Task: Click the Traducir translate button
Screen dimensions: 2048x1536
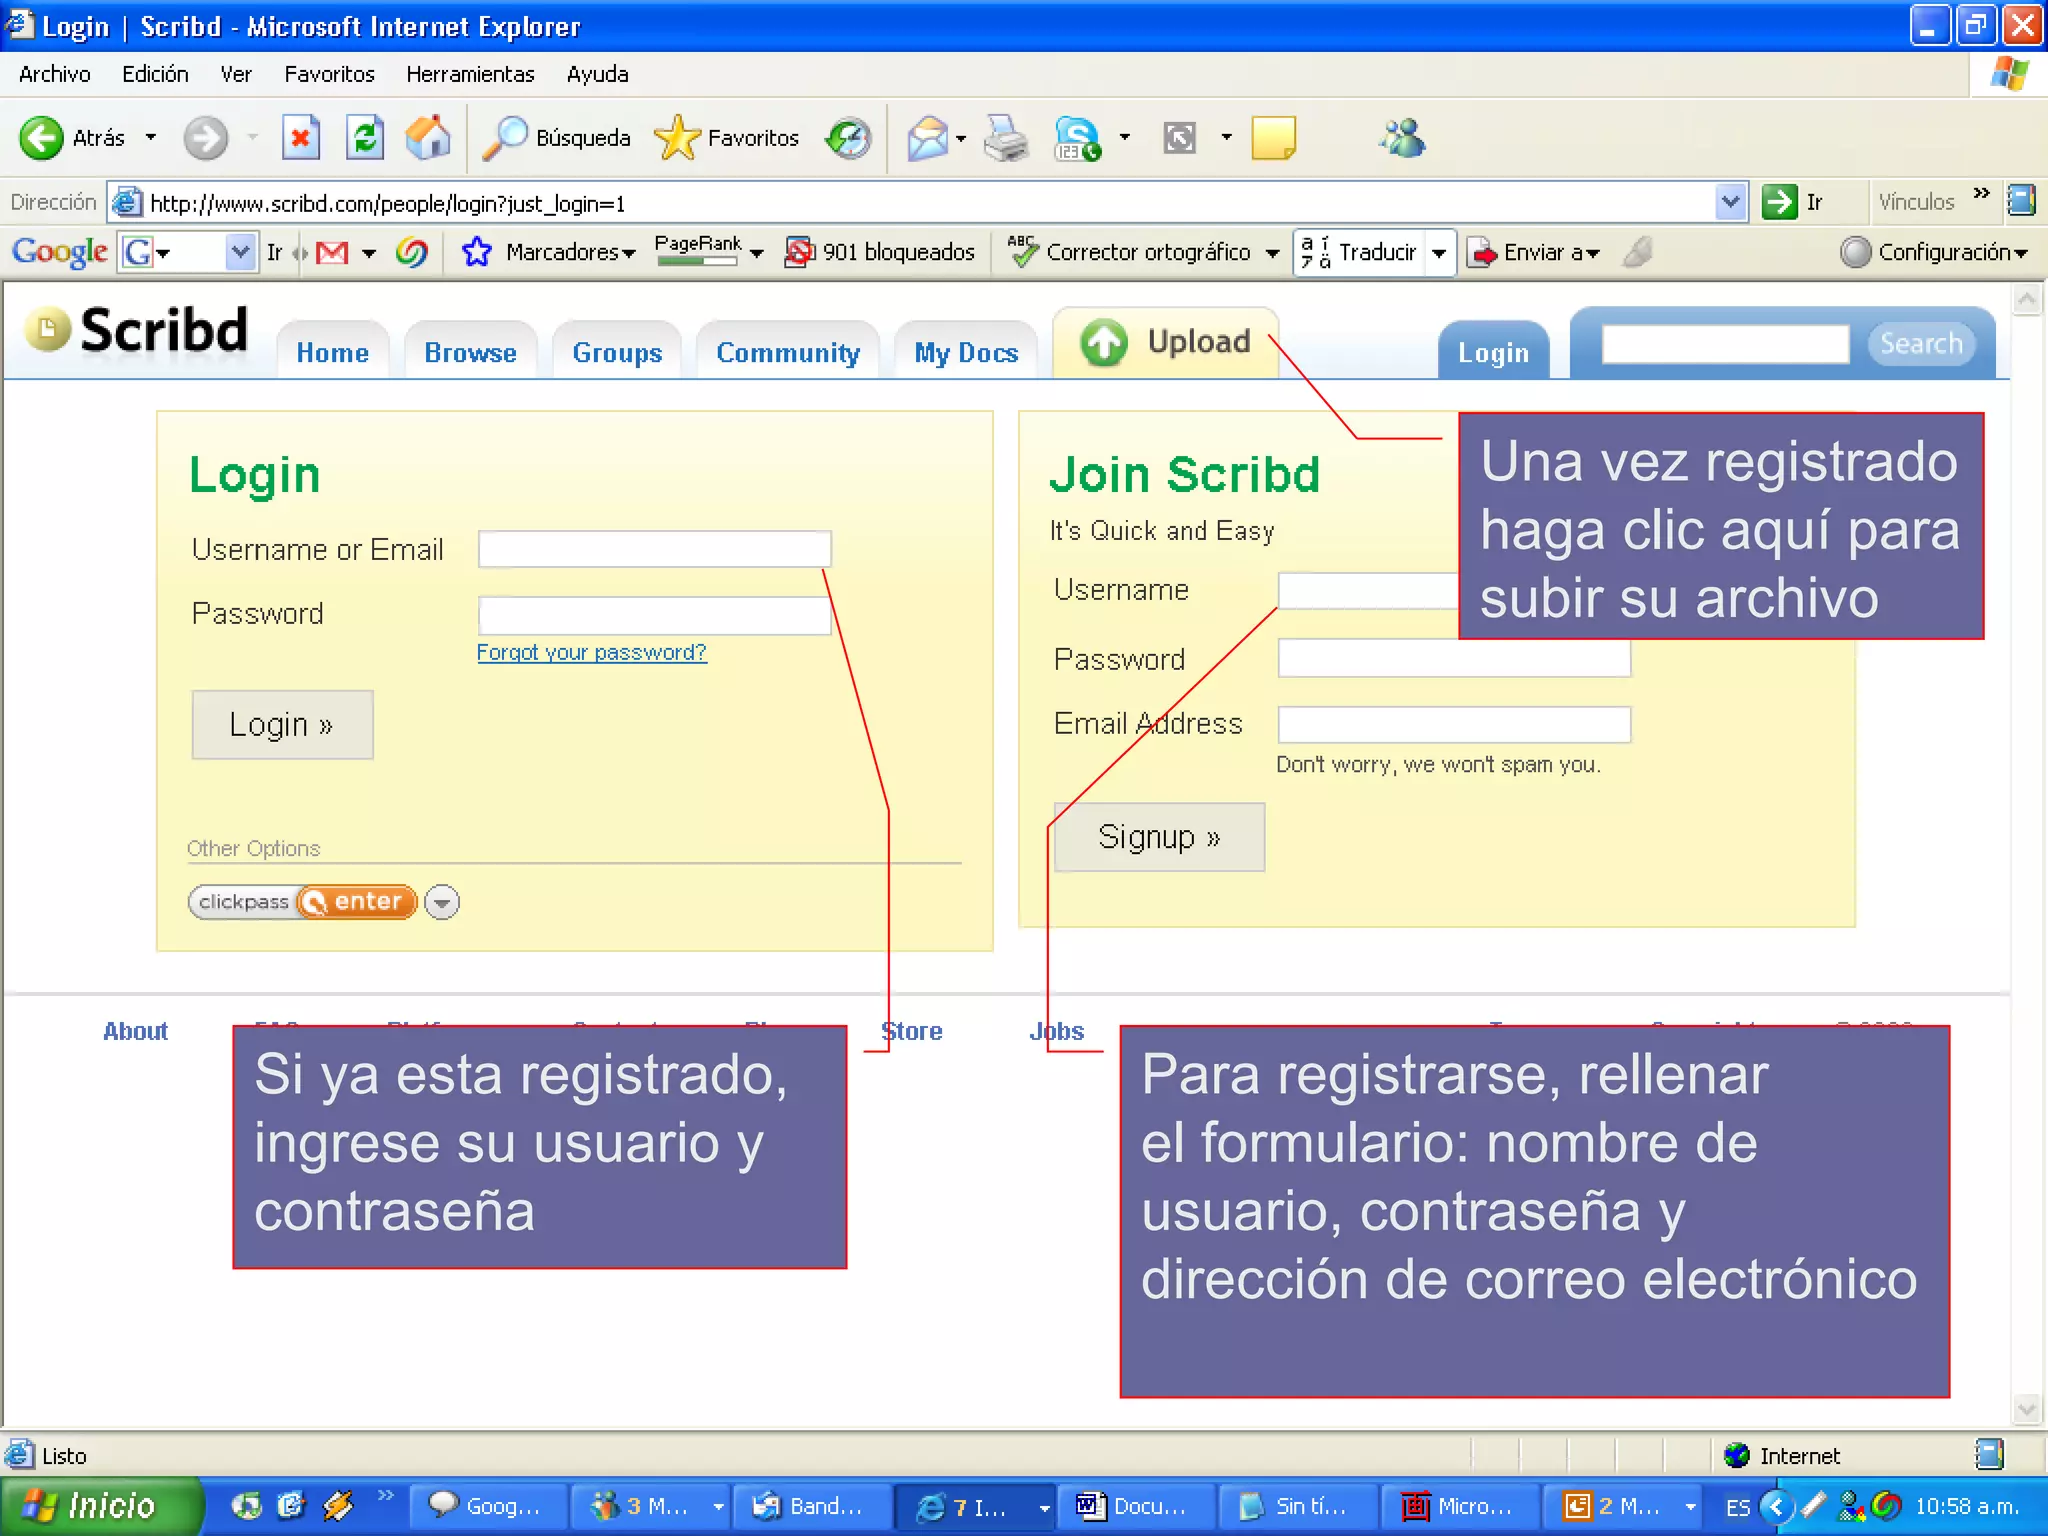Action: (x=1360, y=252)
